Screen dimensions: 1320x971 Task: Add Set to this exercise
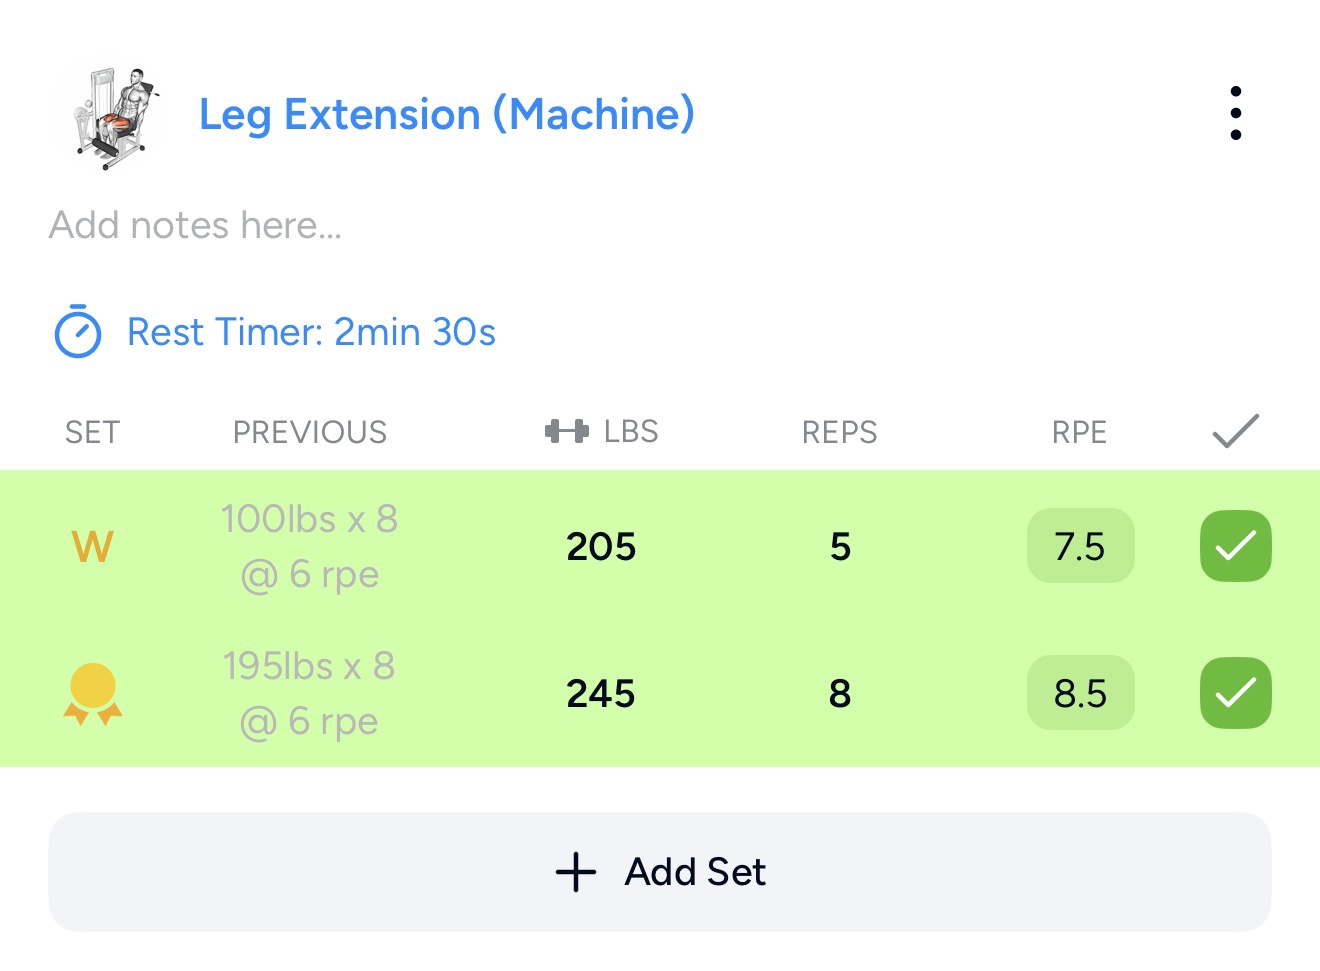pyautogui.click(x=660, y=872)
